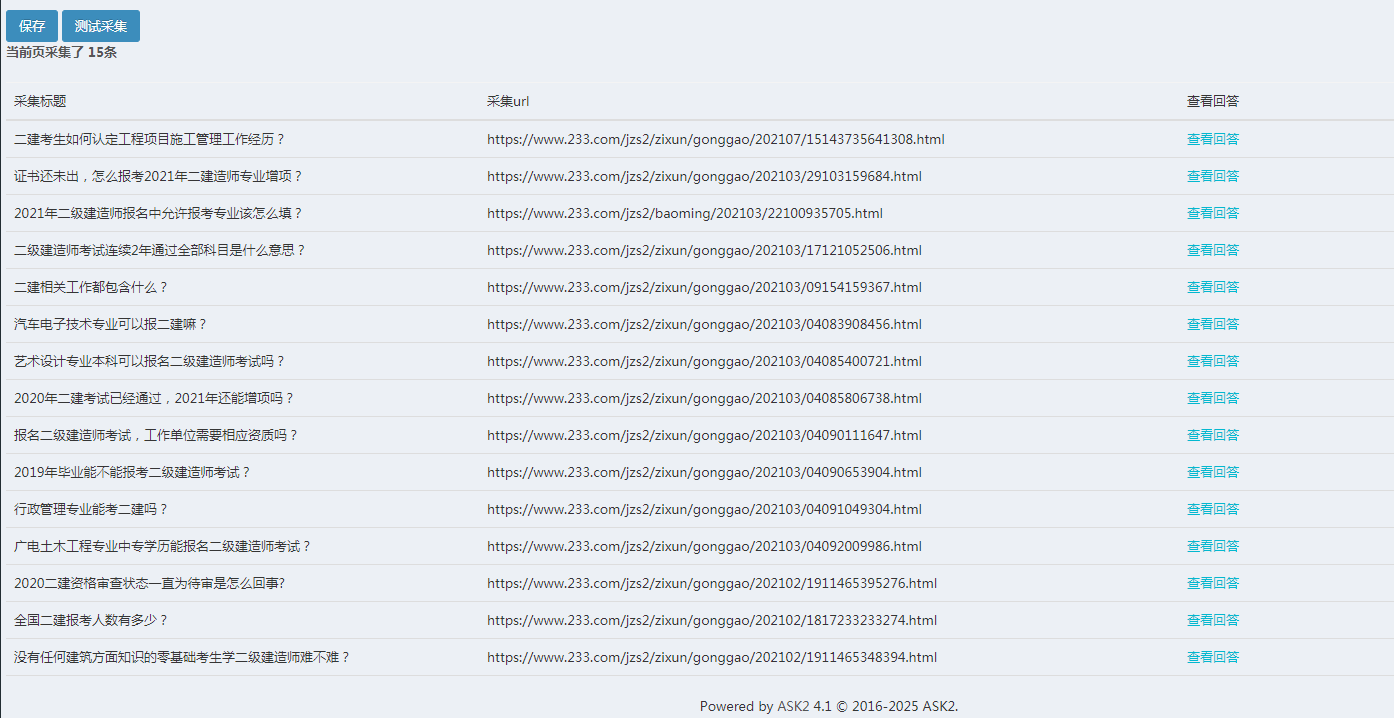Viewport: 1394px width, 718px height.
Task: Click the URL ending in 15143735641308.html
Action: [715, 139]
